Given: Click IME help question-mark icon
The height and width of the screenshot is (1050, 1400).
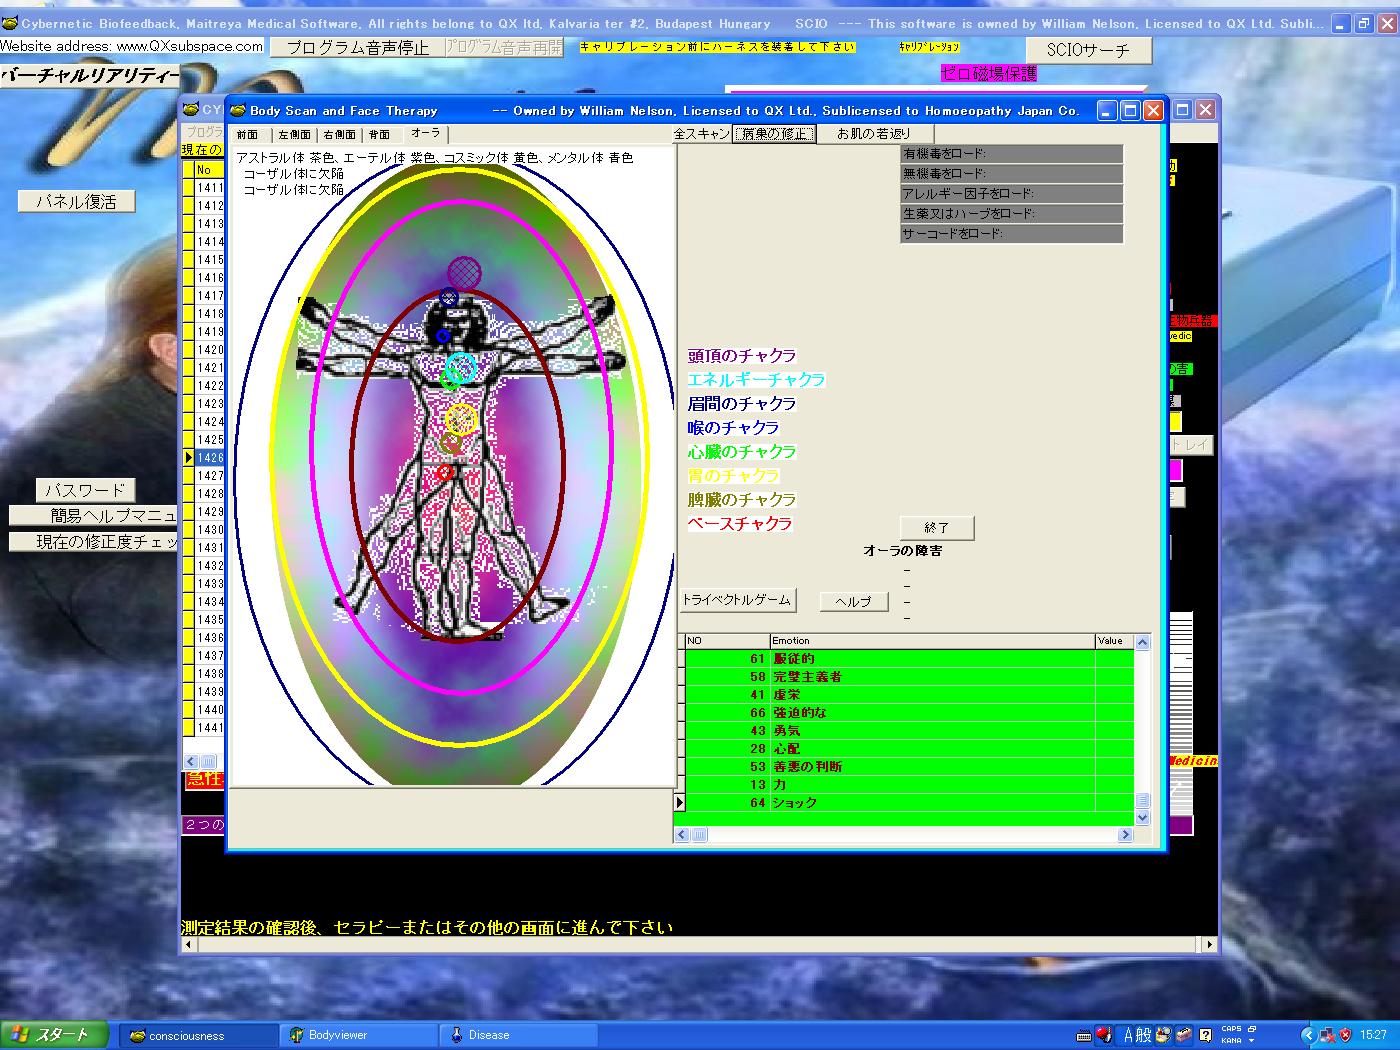Looking at the screenshot, I should click(x=1206, y=1035).
